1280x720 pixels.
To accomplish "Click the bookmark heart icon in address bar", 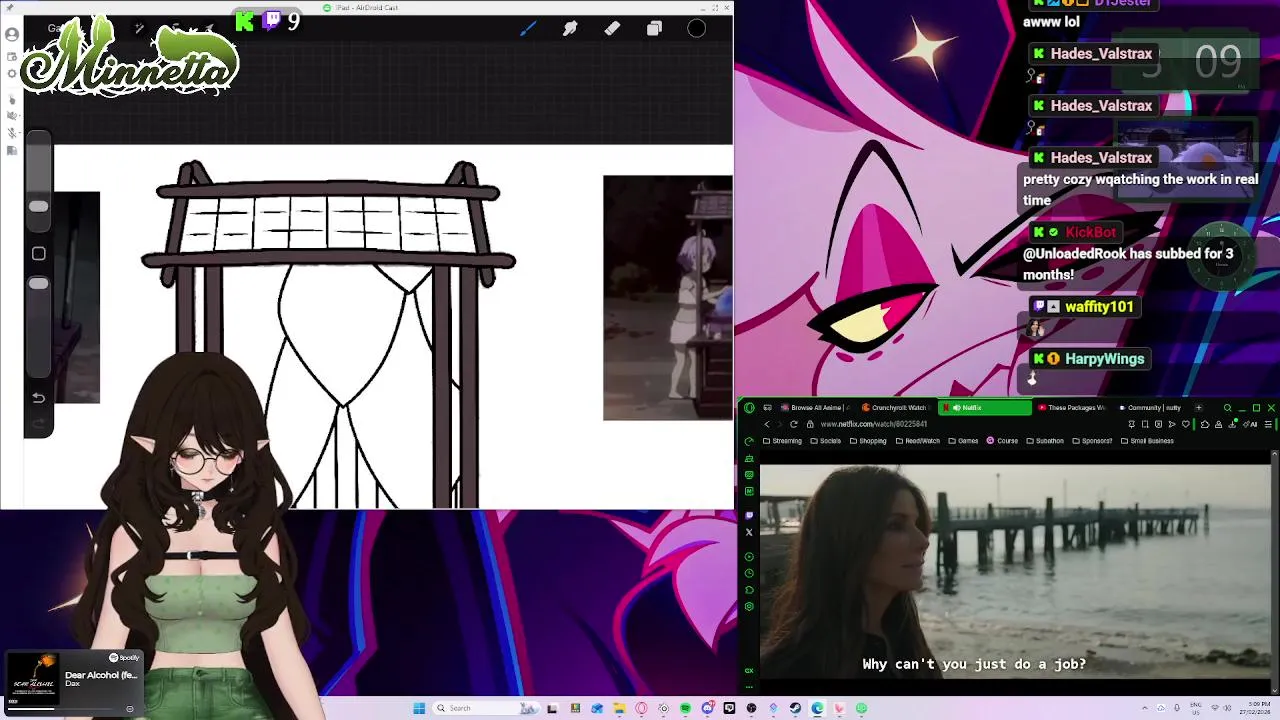I will click(1186, 424).
